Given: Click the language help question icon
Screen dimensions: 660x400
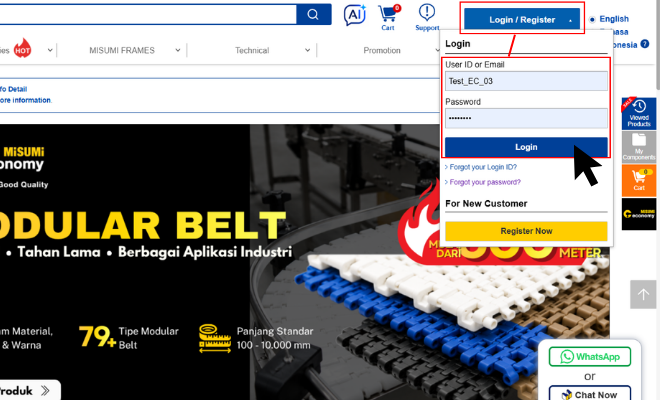Looking at the screenshot, I should [645, 44].
